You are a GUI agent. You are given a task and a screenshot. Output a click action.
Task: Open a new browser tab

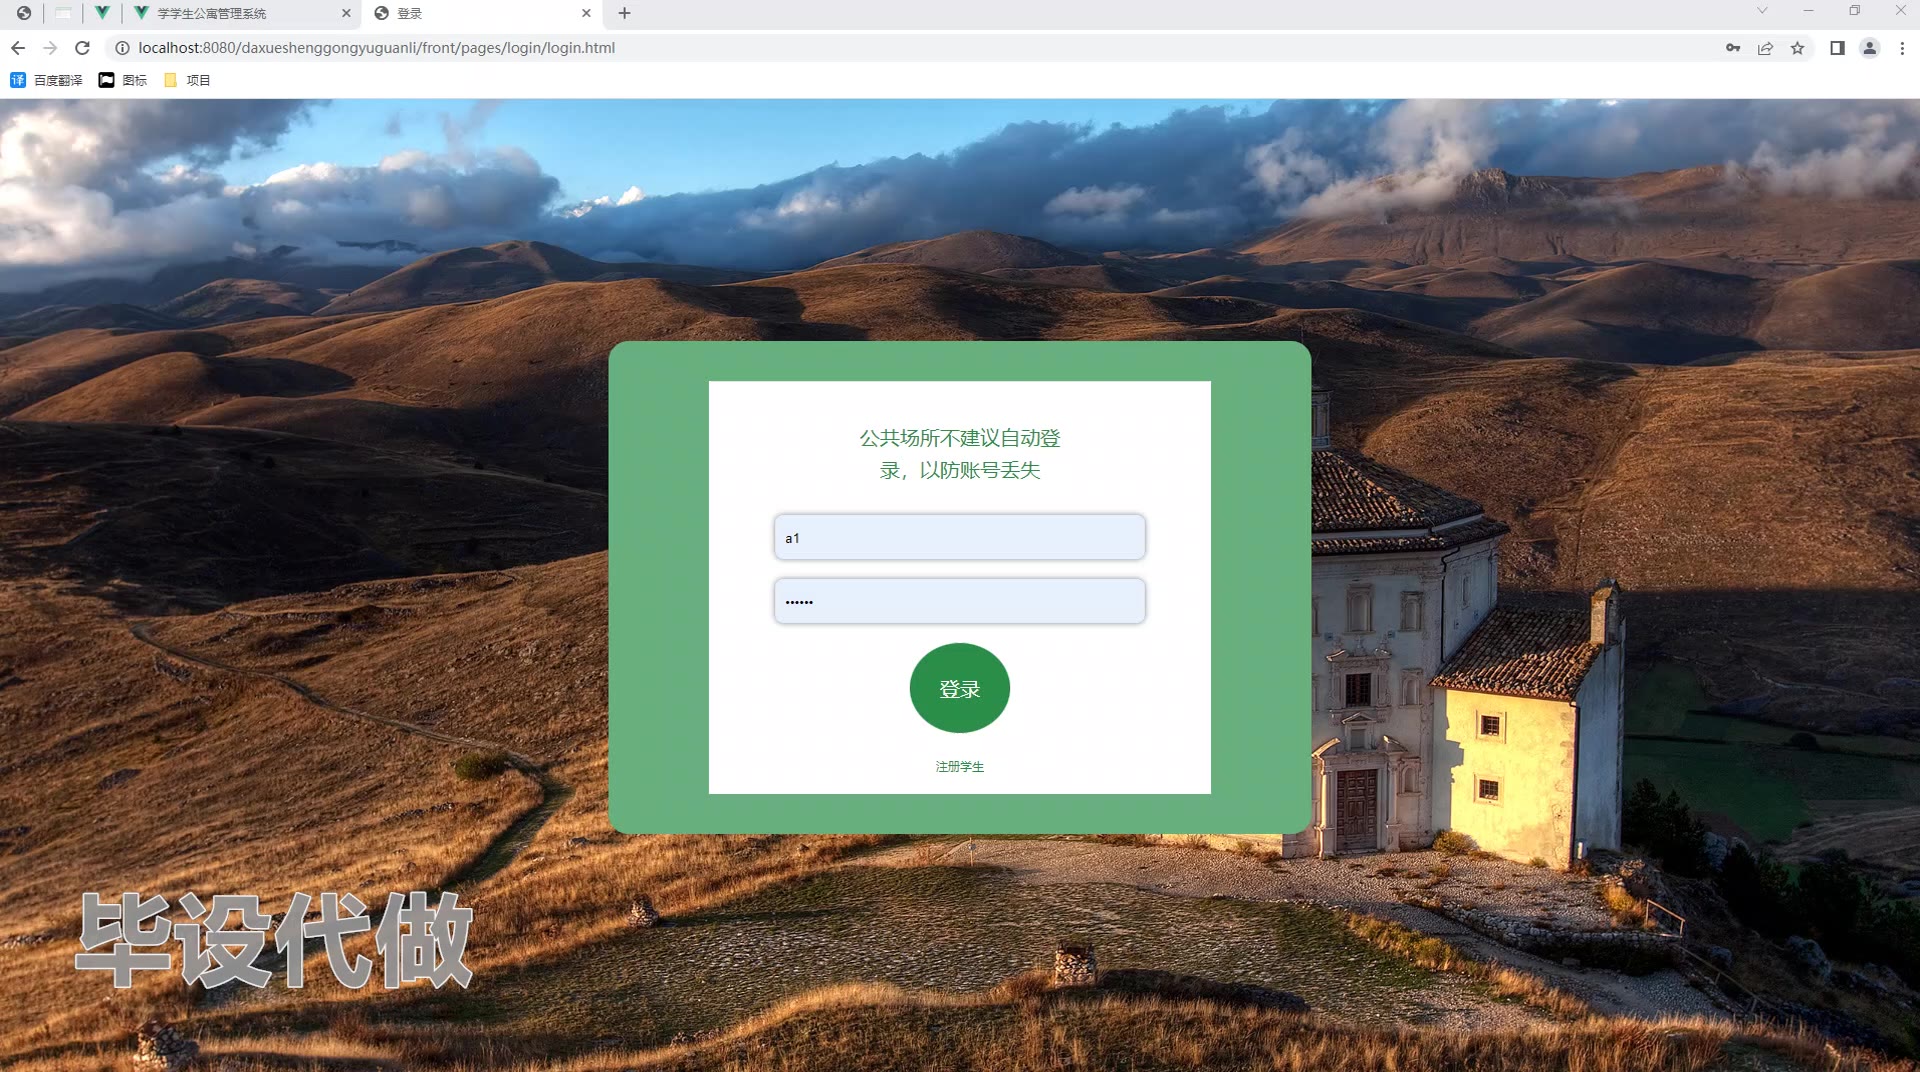(x=624, y=13)
